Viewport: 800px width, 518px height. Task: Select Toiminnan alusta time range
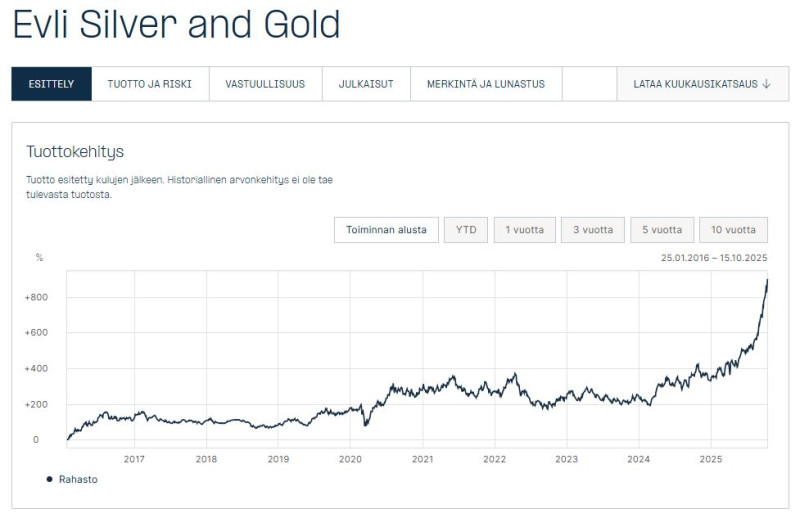click(386, 230)
